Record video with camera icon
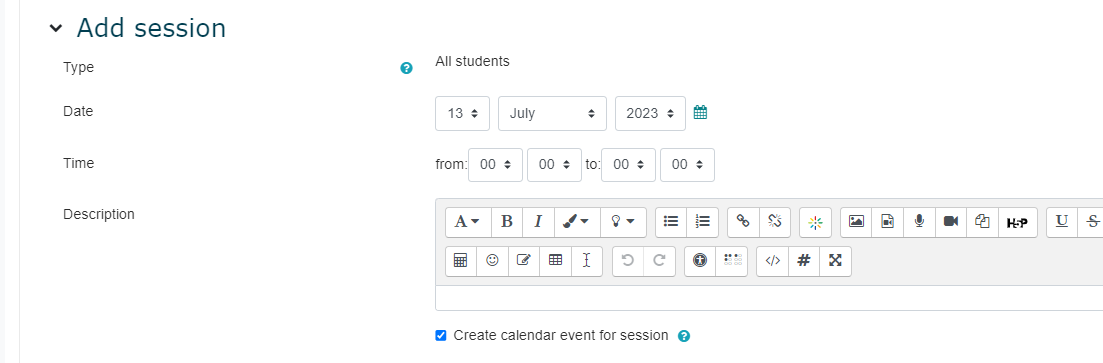The height and width of the screenshot is (363, 1103). click(951, 222)
